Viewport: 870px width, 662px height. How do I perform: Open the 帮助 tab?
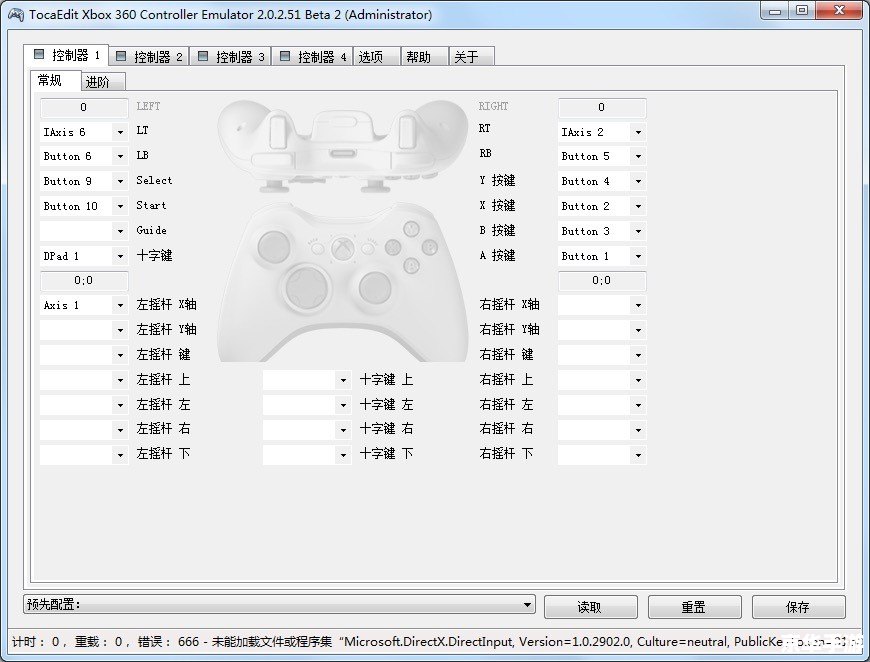(x=424, y=57)
